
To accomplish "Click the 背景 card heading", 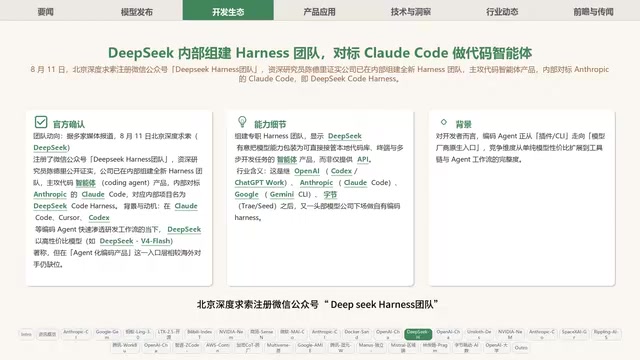I will click(x=463, y=124).
